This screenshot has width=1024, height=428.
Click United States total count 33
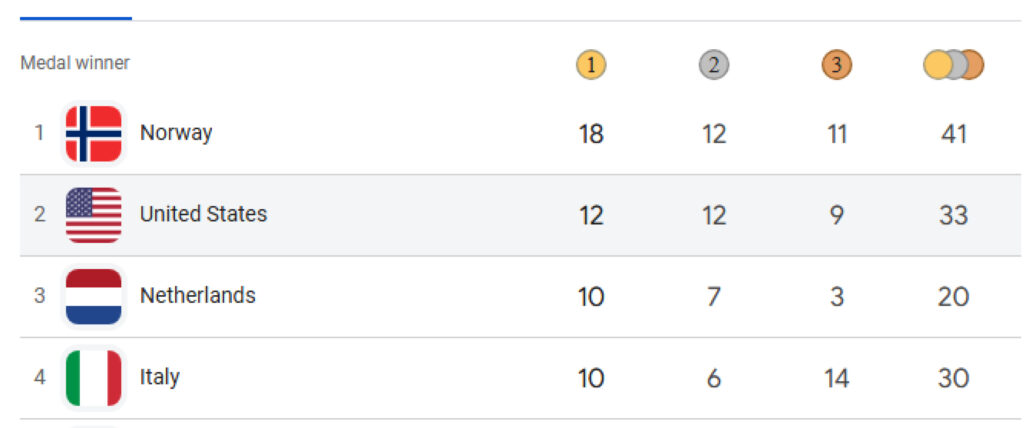coord(954,214)
